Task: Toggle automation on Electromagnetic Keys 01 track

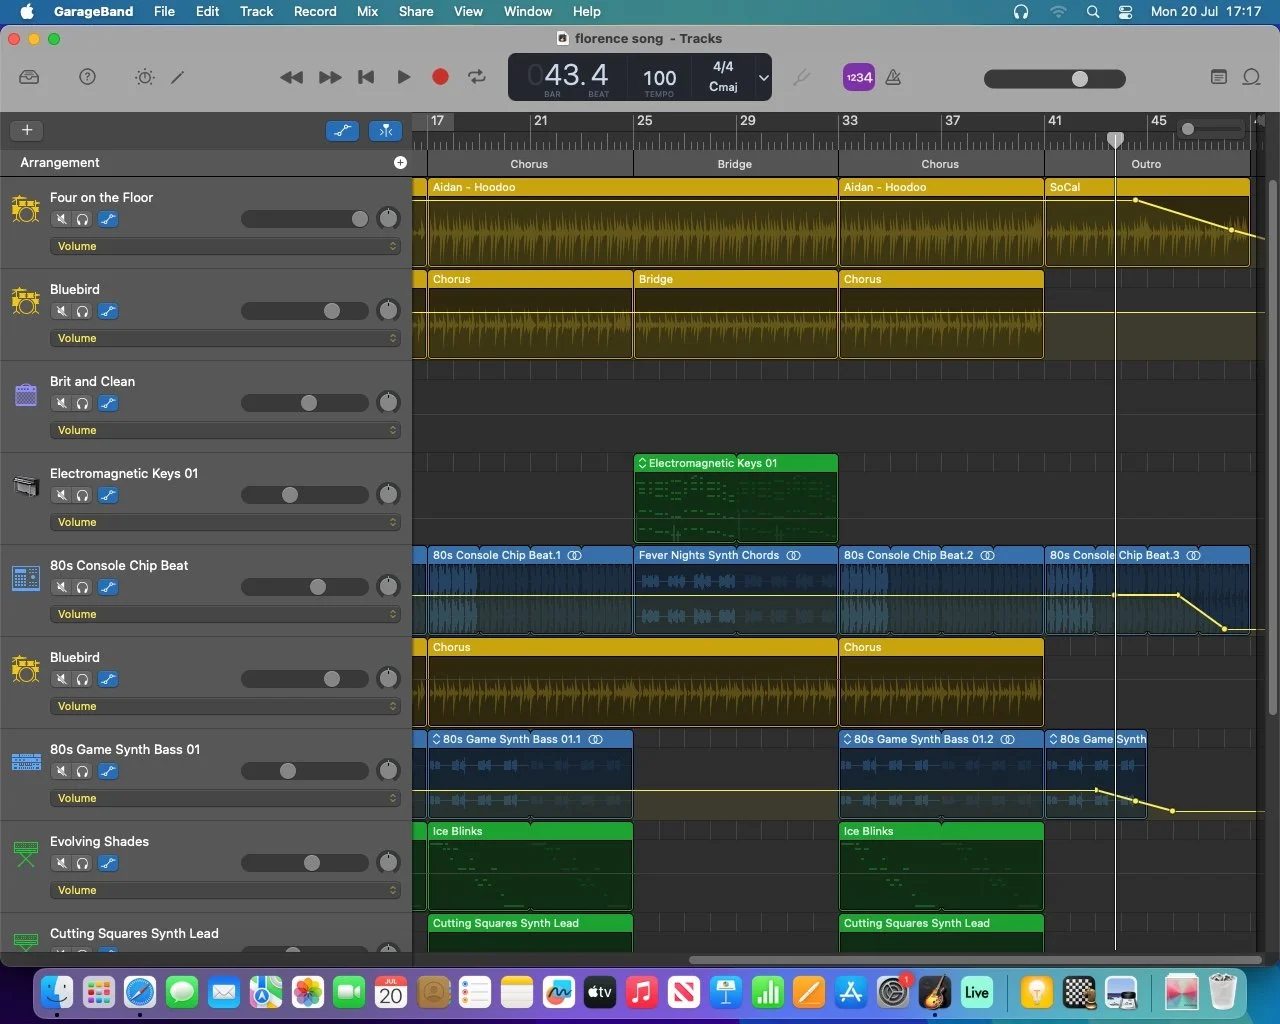Action: (108, 495)
